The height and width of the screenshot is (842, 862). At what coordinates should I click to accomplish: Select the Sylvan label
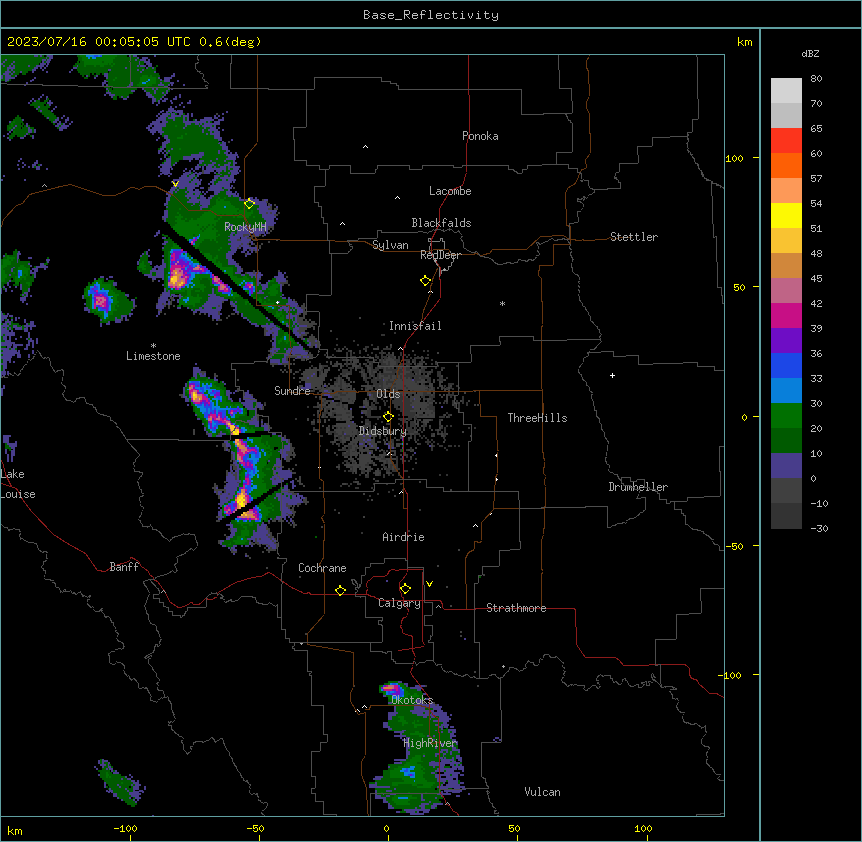(x=390, y=245)
